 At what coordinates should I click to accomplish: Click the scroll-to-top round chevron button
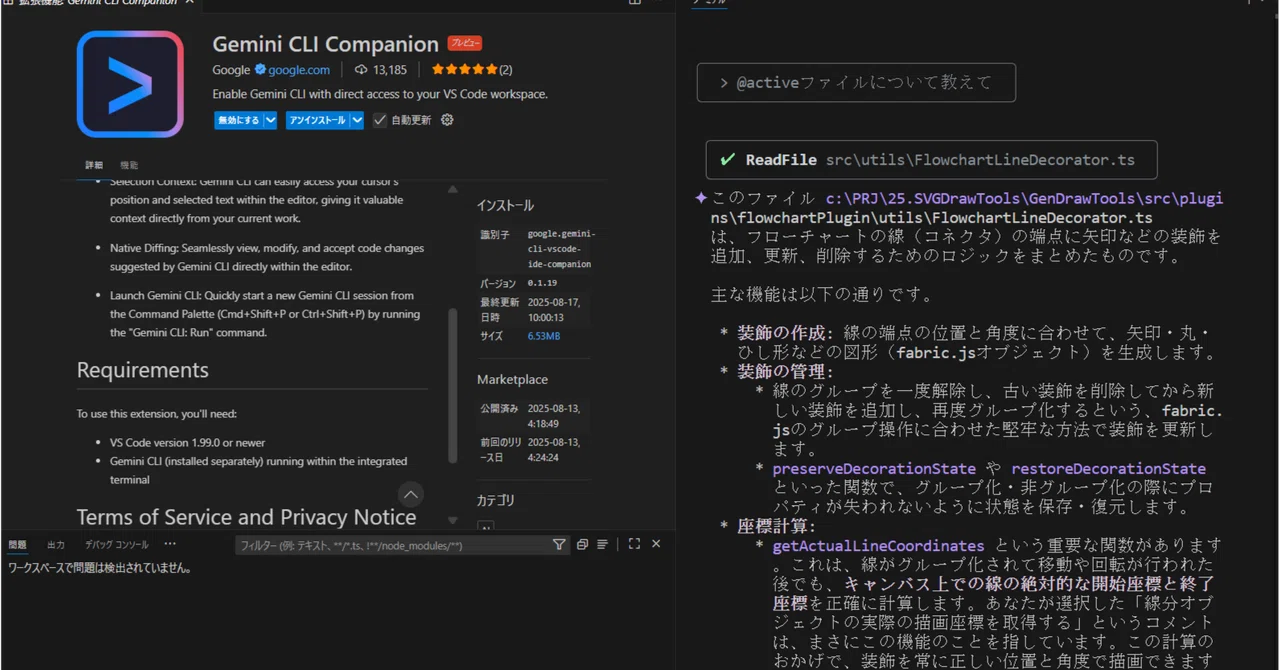click(411, 494)
